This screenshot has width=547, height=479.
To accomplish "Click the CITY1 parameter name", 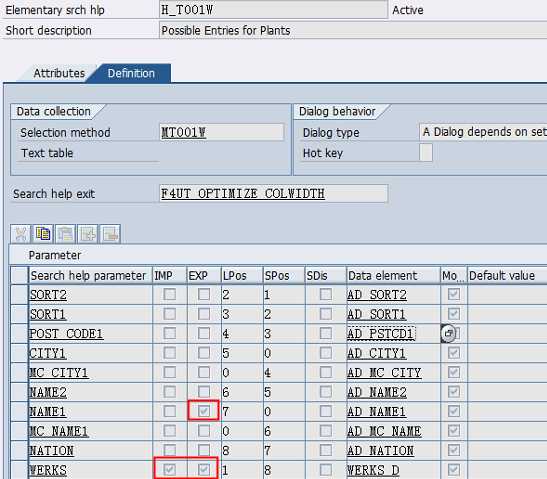I will pyautogui.click(x=48, y=353).
